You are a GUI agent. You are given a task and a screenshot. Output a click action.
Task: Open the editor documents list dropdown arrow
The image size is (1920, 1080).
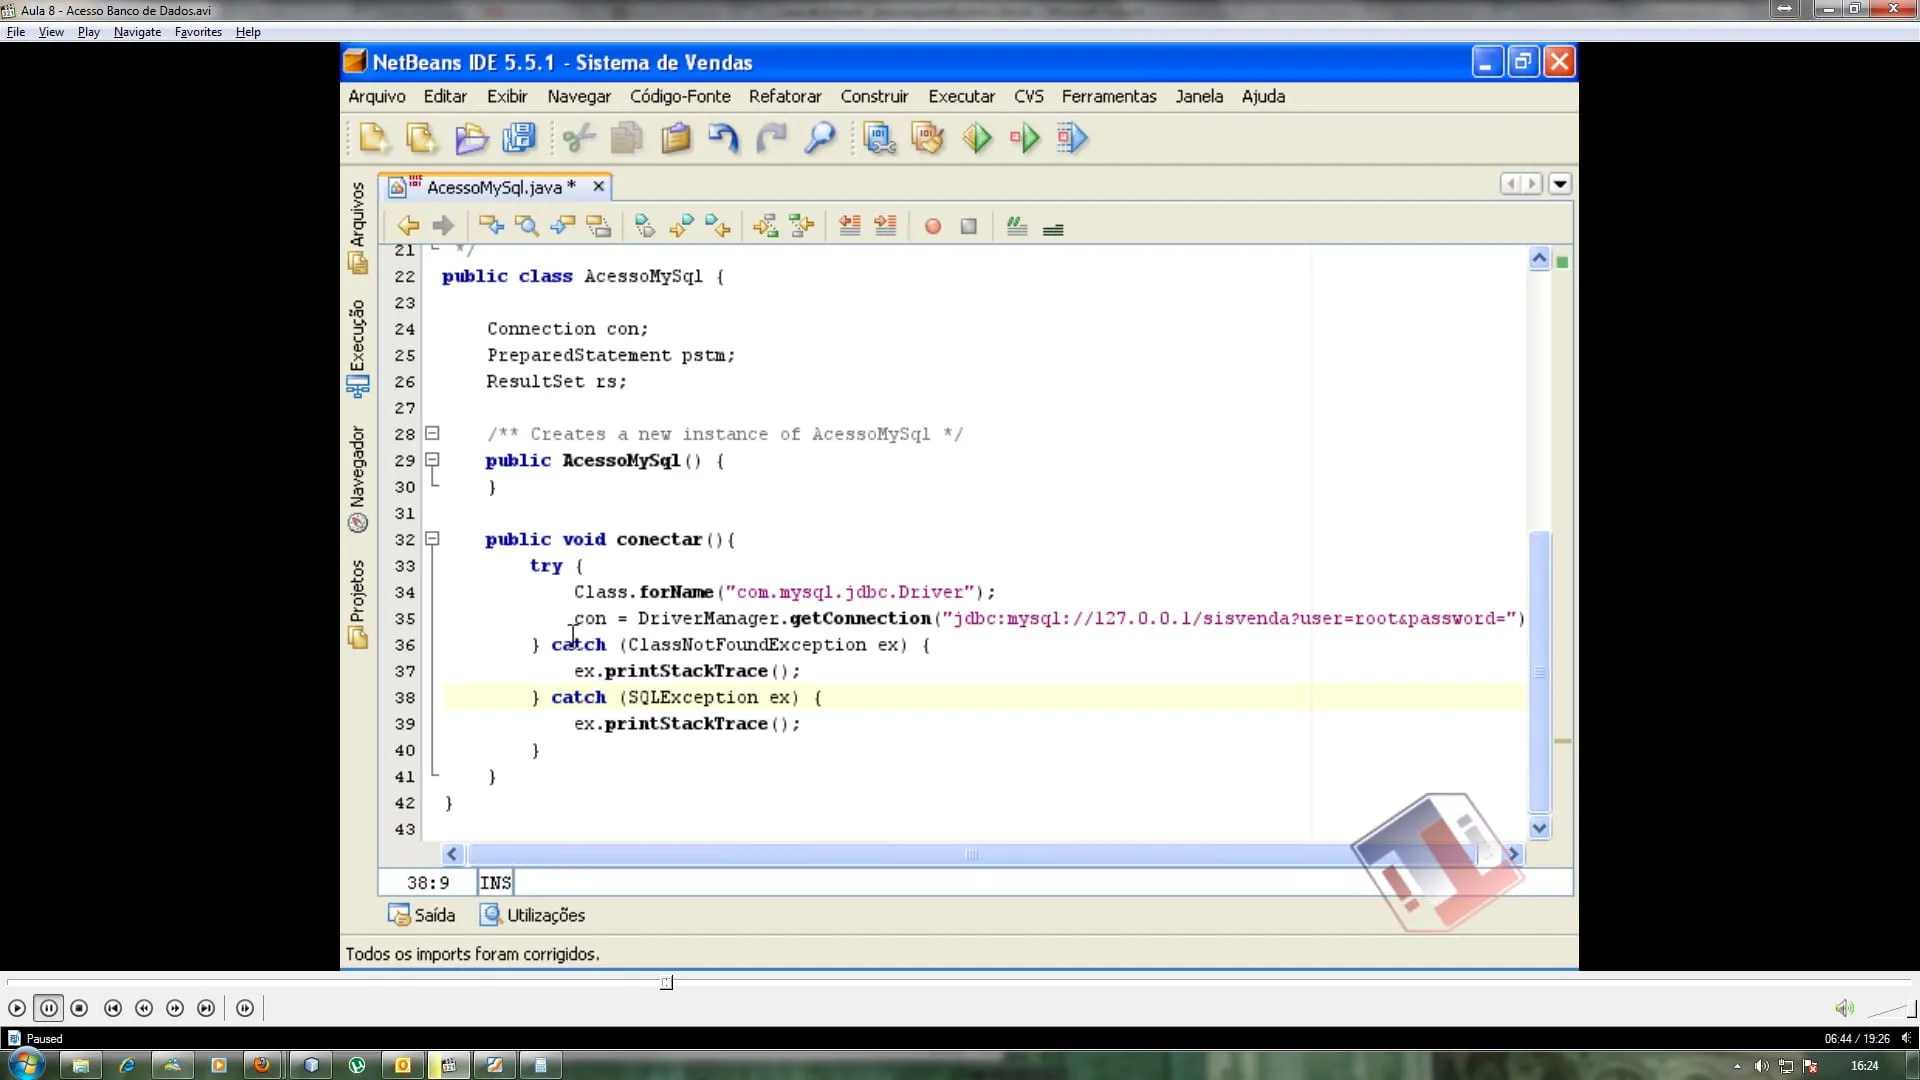[x=1560, y=184]
